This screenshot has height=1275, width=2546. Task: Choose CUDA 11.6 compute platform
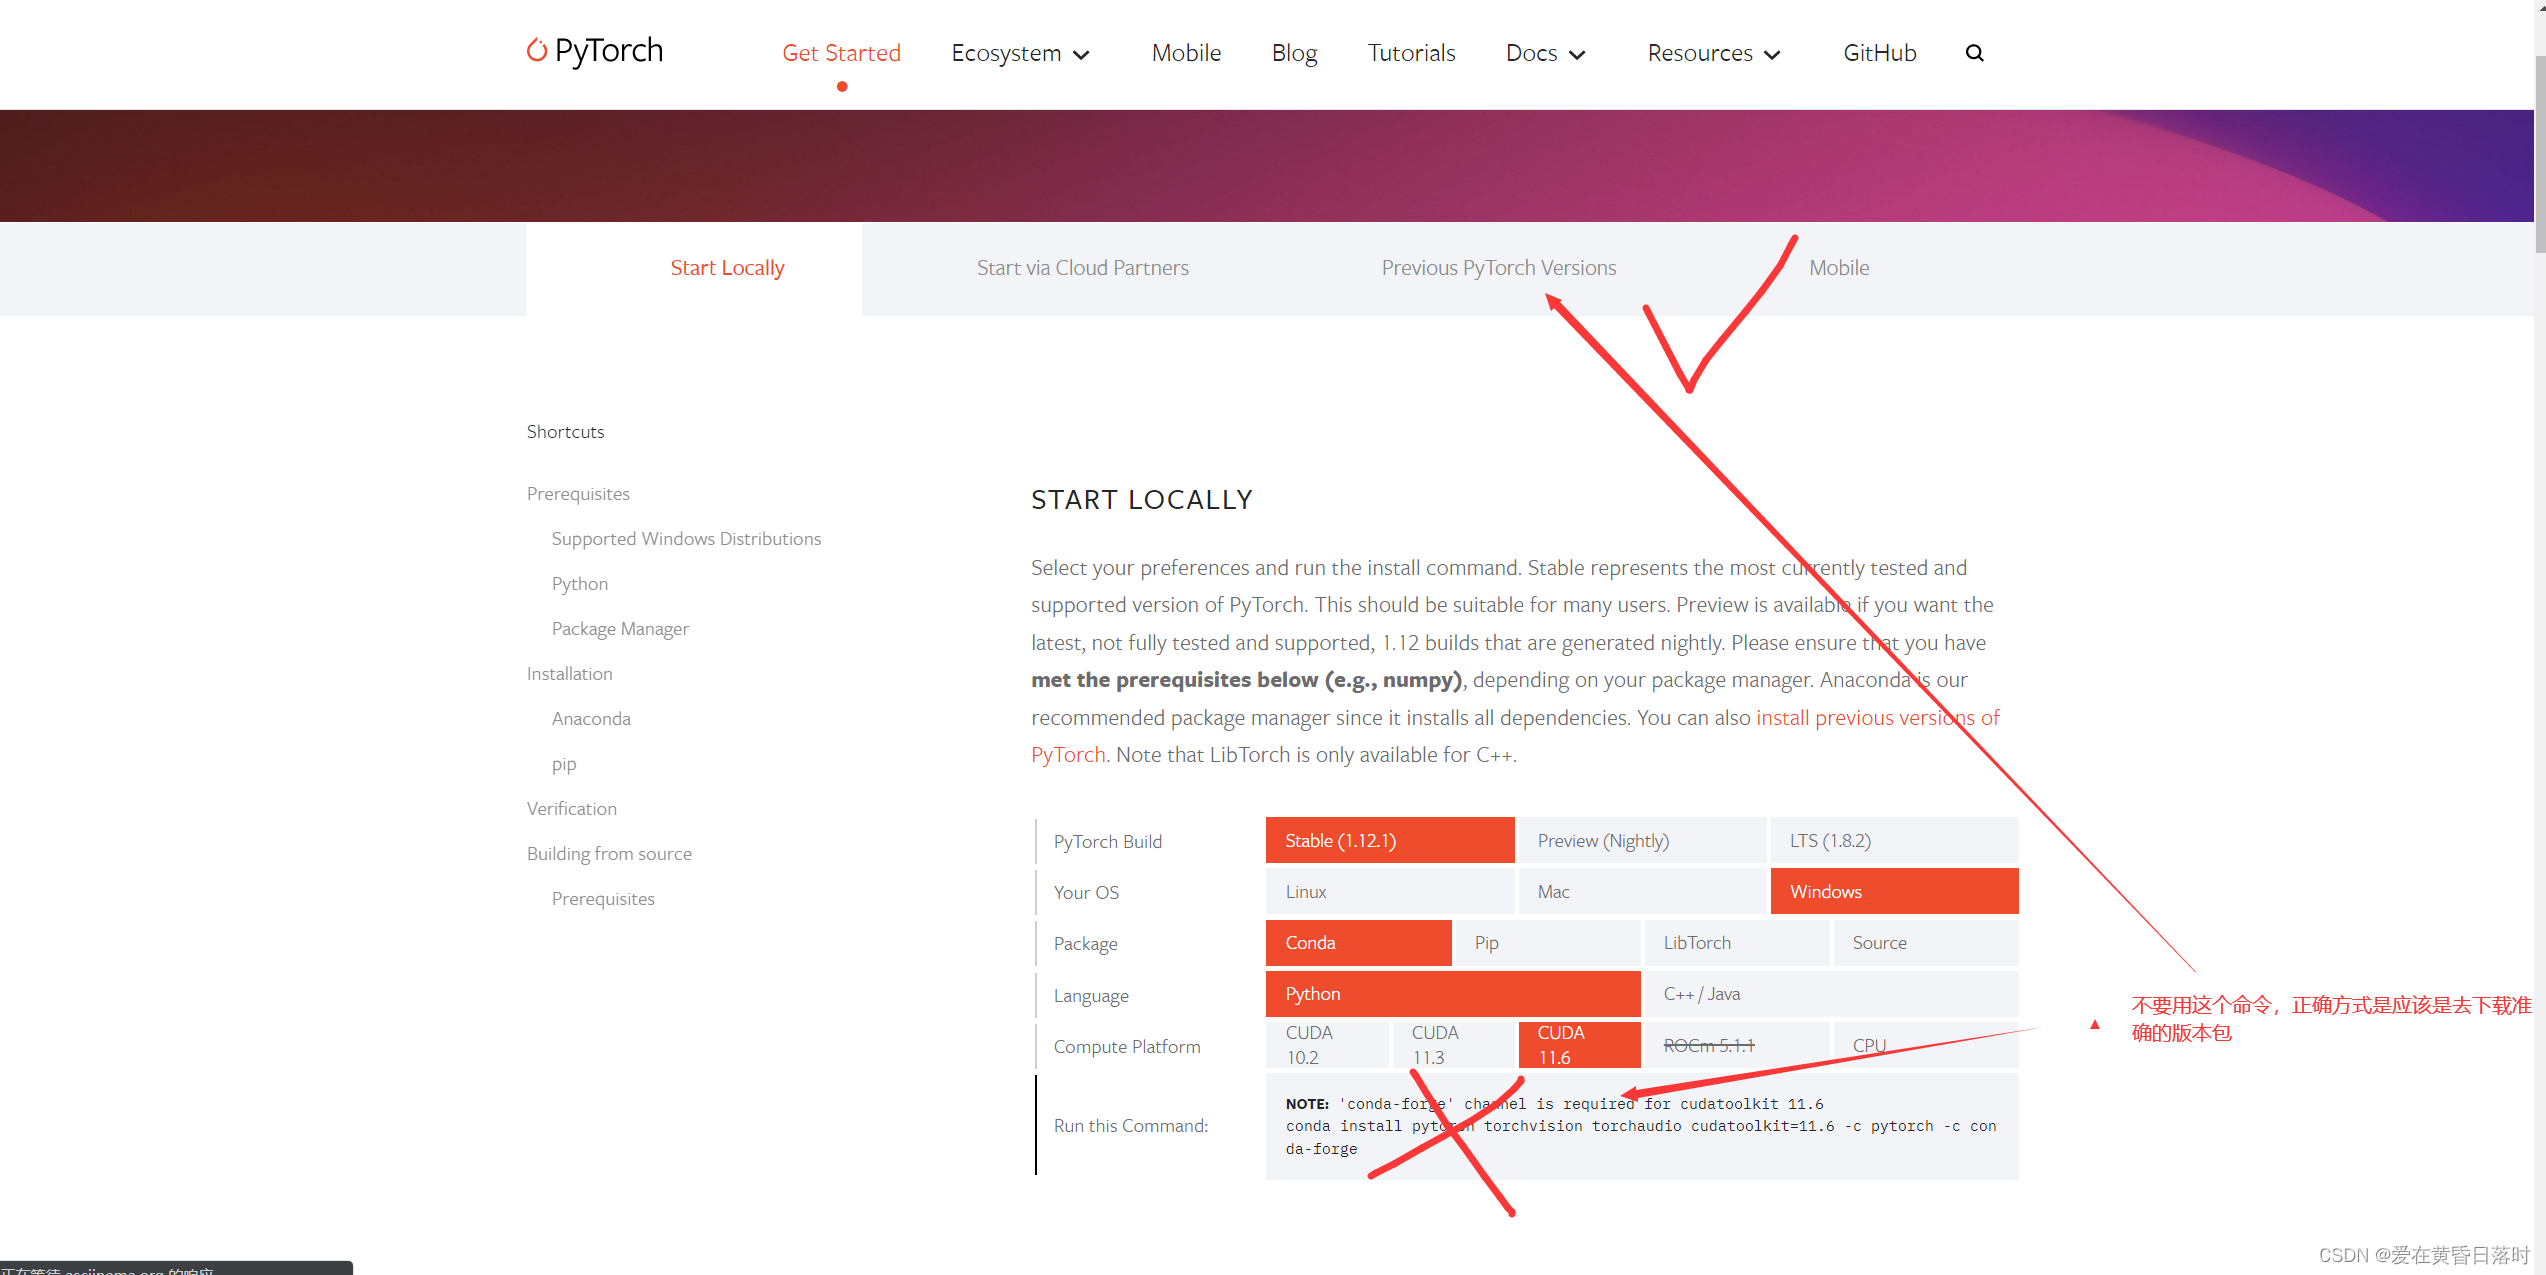tap(1579, 1045)
